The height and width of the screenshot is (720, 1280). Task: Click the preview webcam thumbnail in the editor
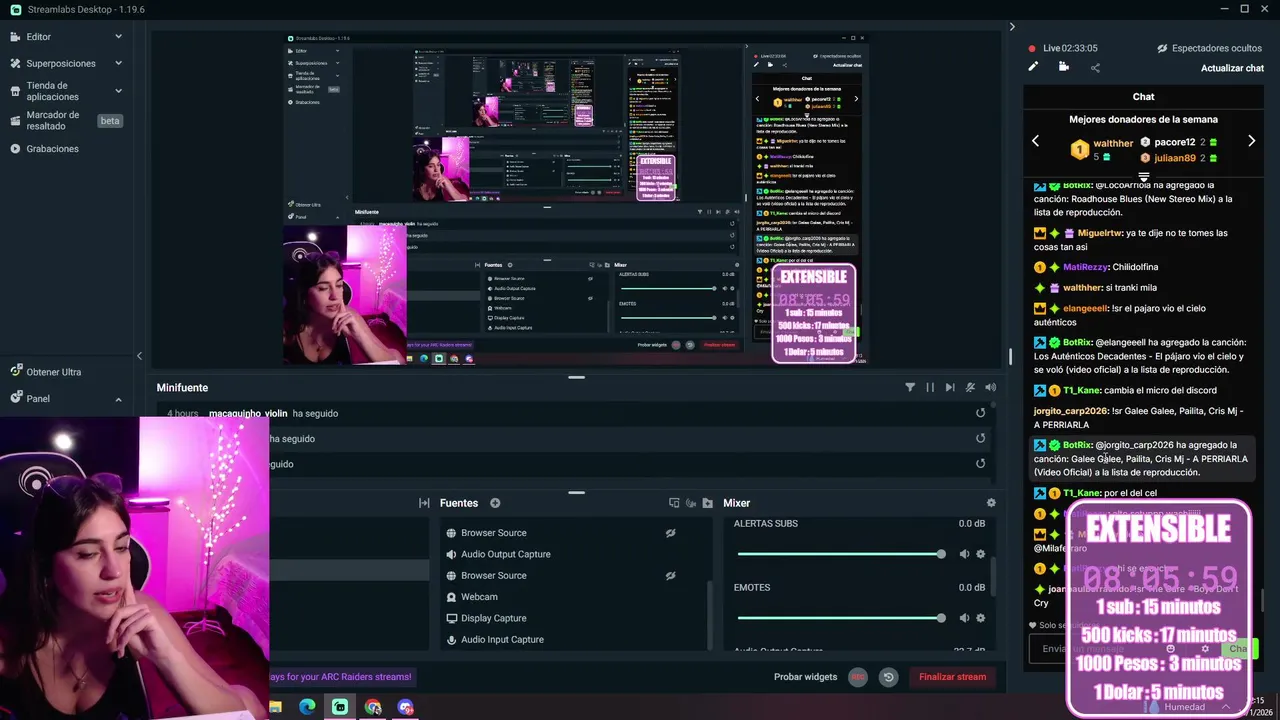345,295
